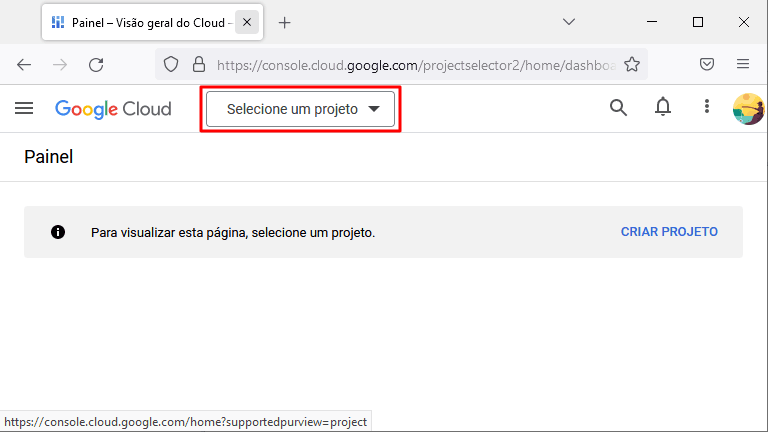Go back with the browser back arrow

click(24, 65)
